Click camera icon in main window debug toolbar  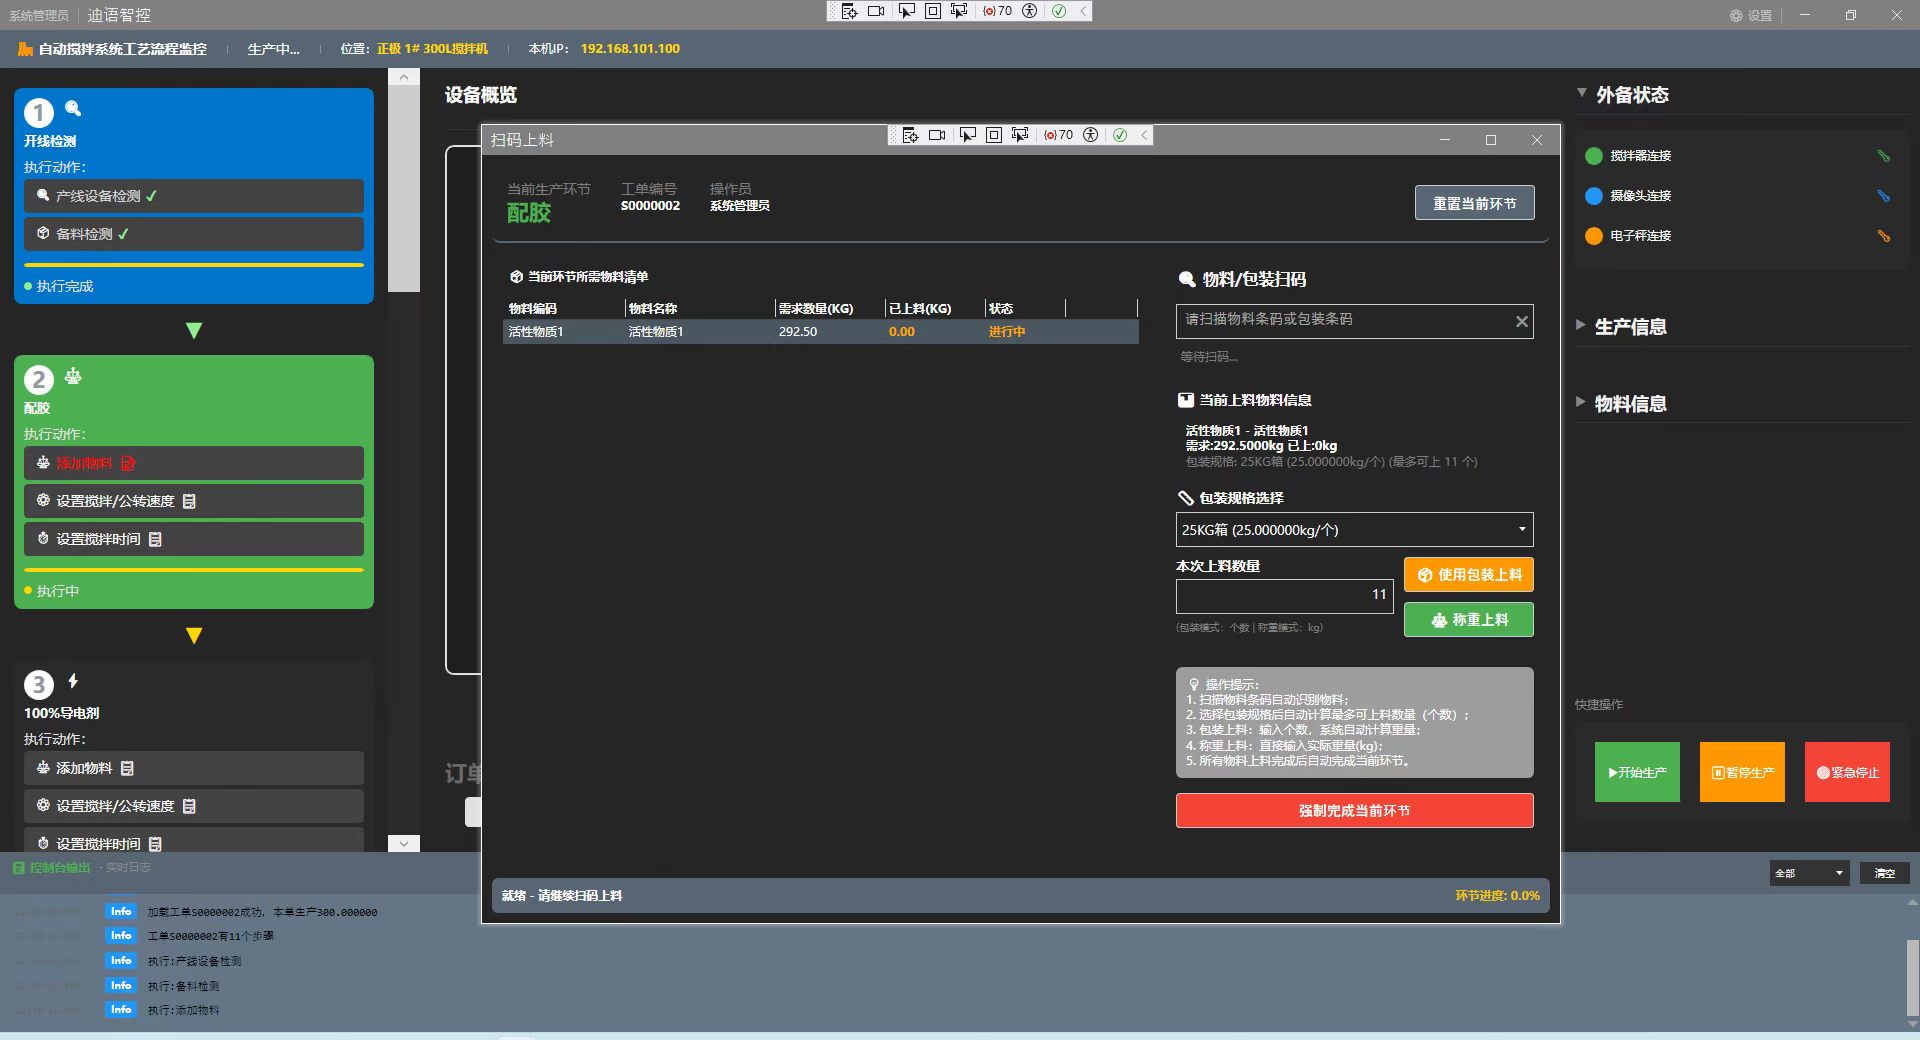pyautogui.click(x=876, y=11)
